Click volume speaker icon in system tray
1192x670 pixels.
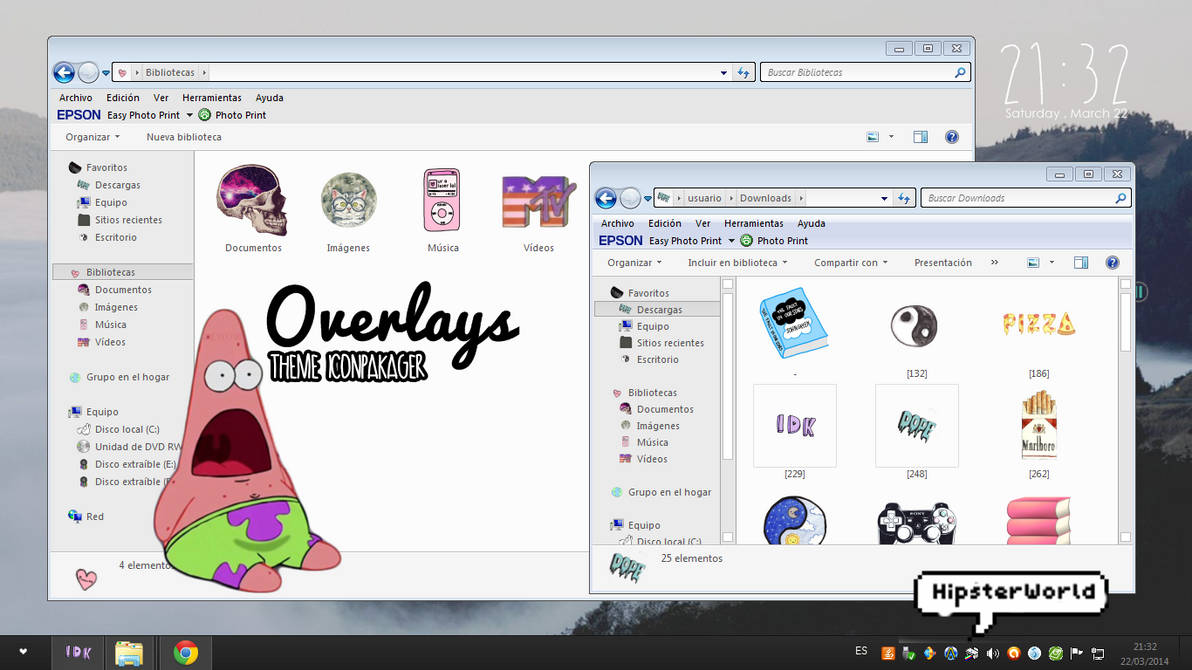point(993,653)
